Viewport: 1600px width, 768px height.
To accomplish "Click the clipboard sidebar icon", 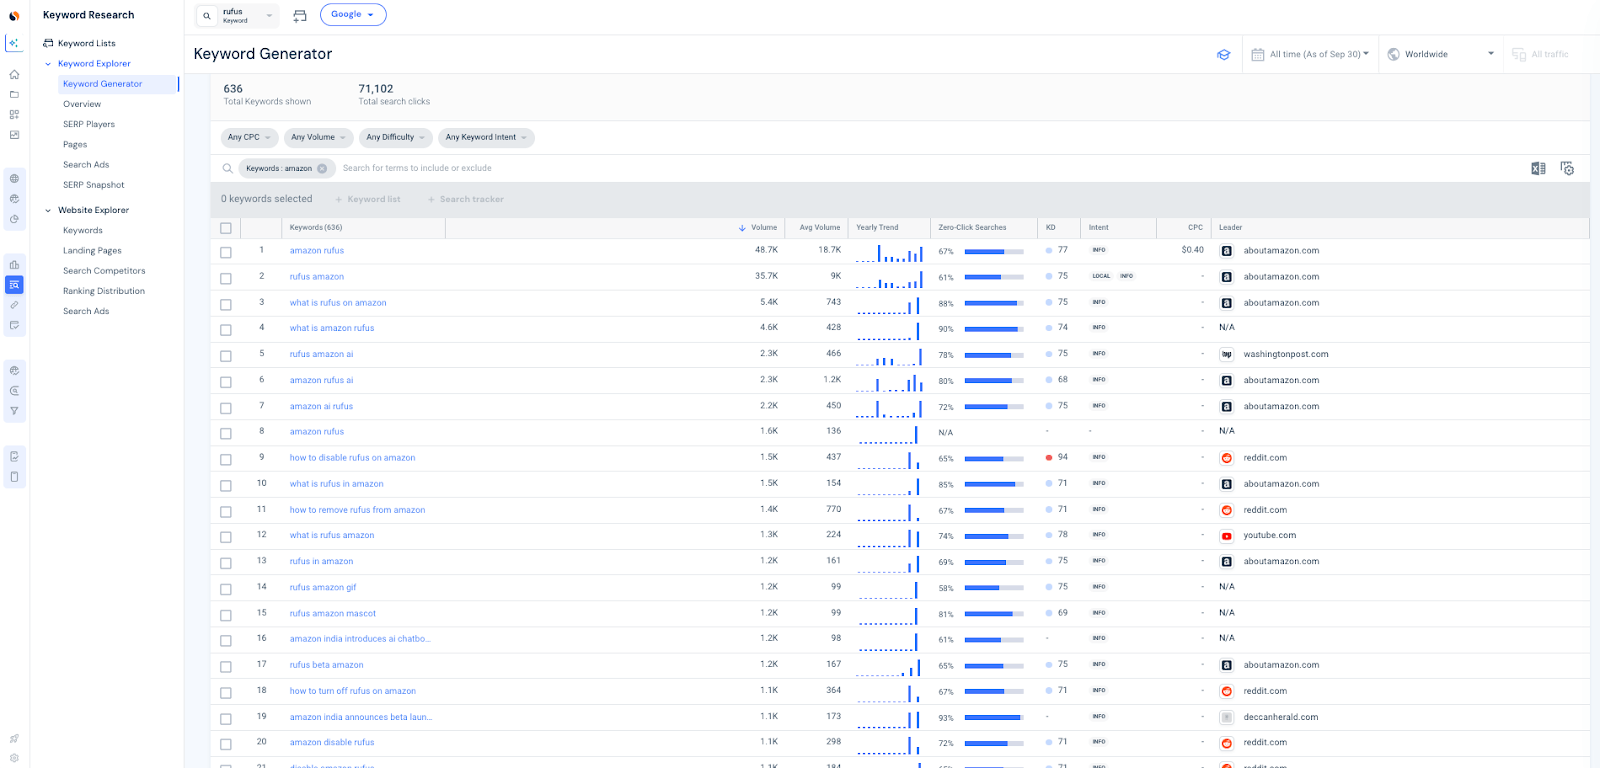I will [x=14, y=456].
